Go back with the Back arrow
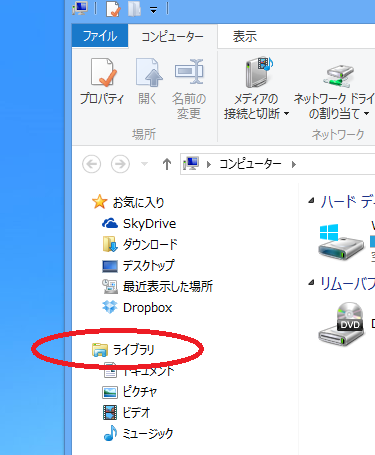 tap(91, 164)
